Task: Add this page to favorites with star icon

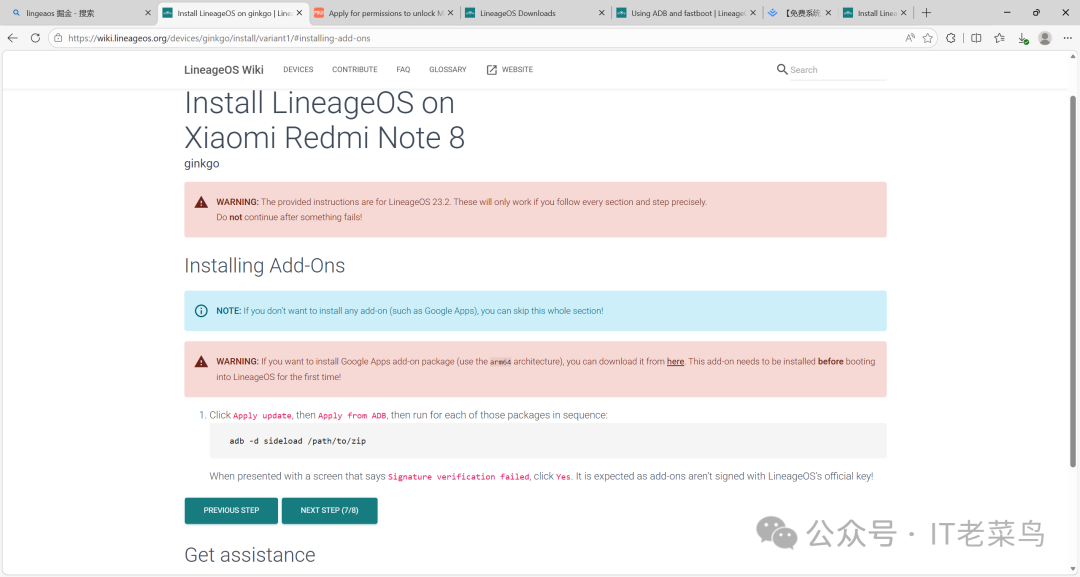Action: tap(928, 38)
